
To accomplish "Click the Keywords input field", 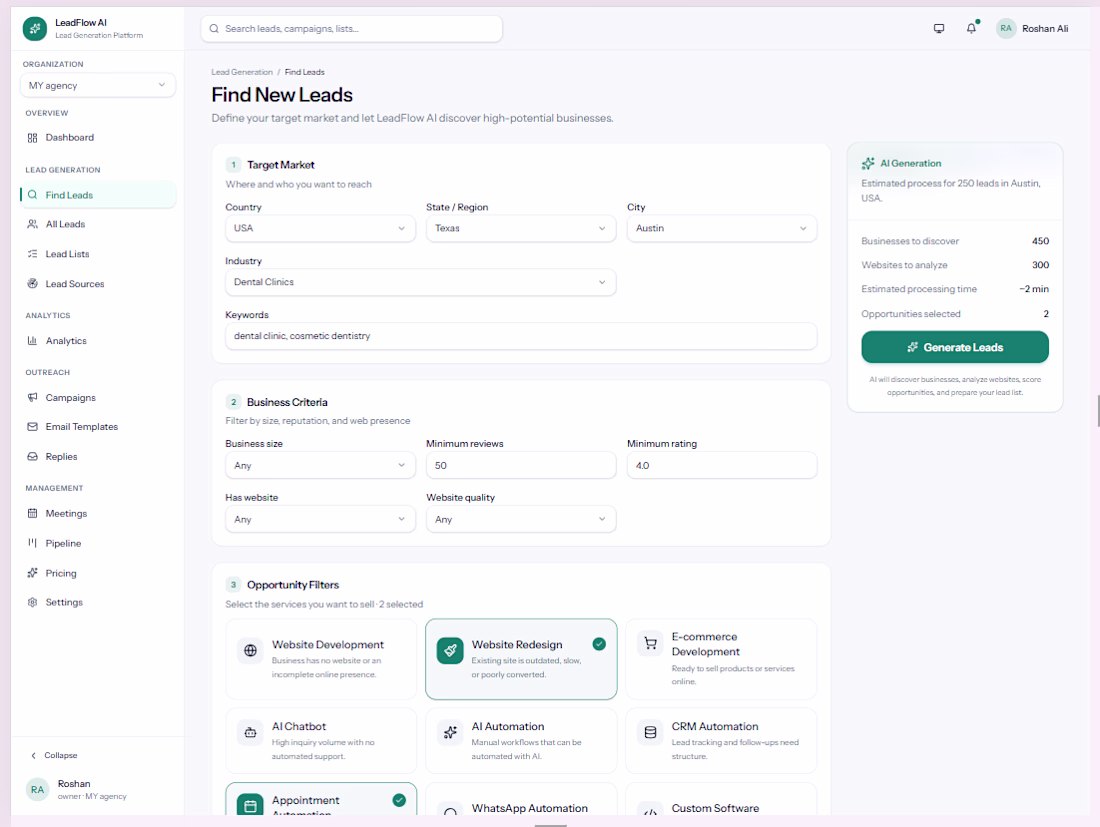I will (x=521, y=336).
